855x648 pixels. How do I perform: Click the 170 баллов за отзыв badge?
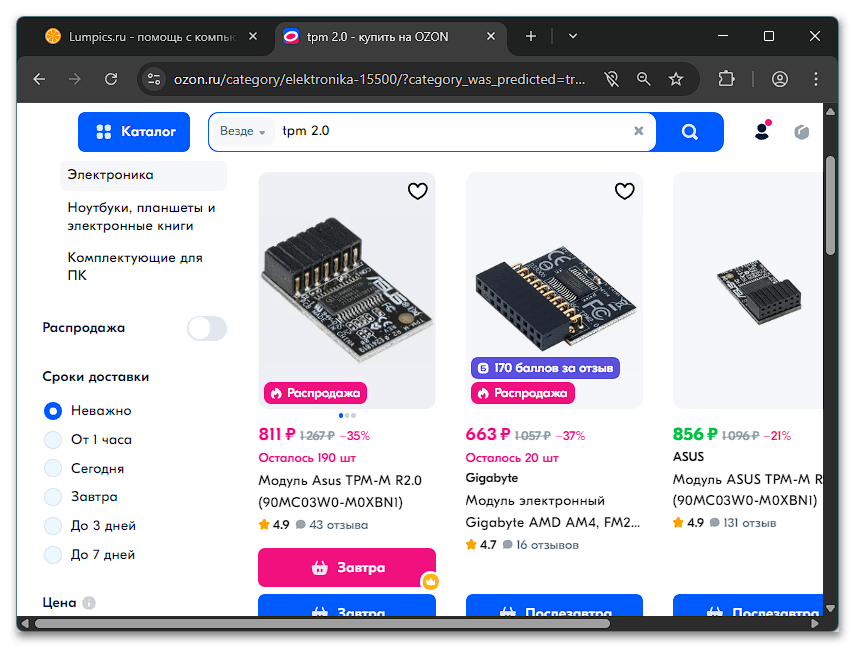point(545,368)
